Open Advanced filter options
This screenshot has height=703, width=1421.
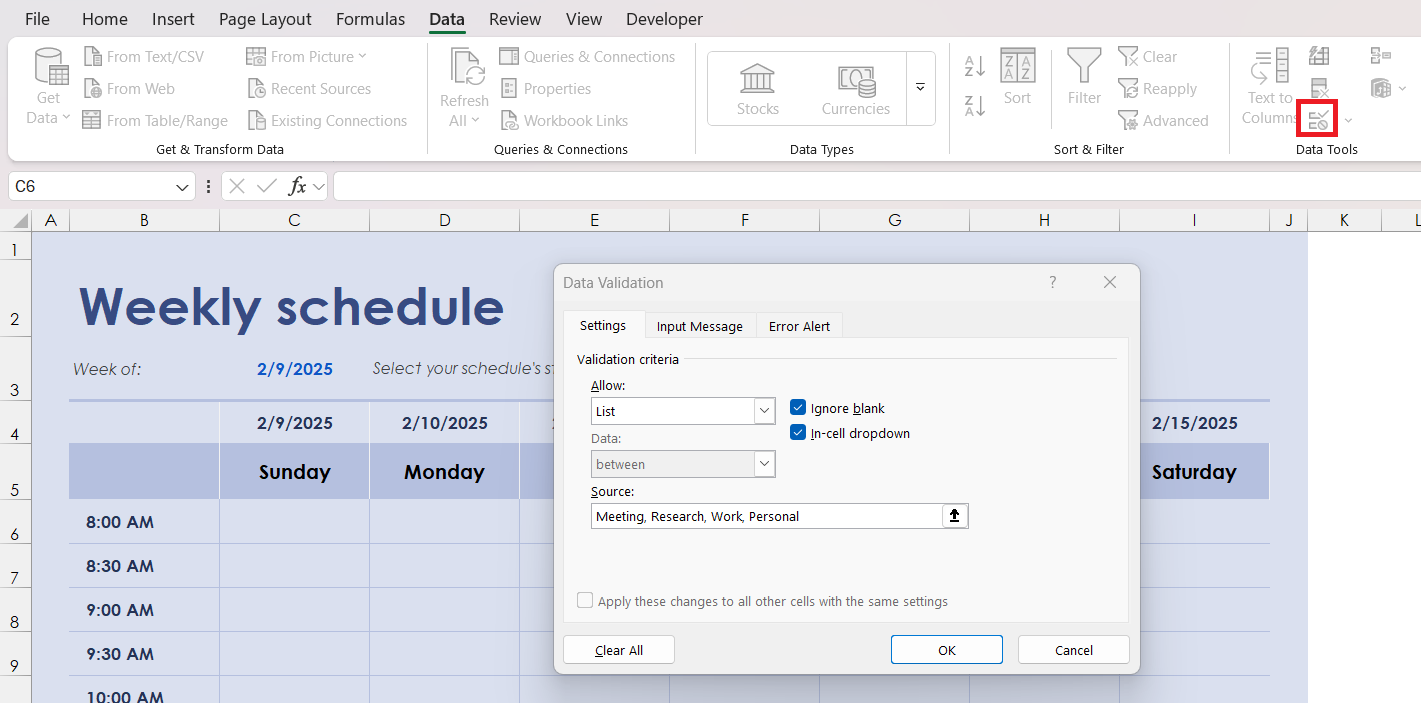point(1164,121)
